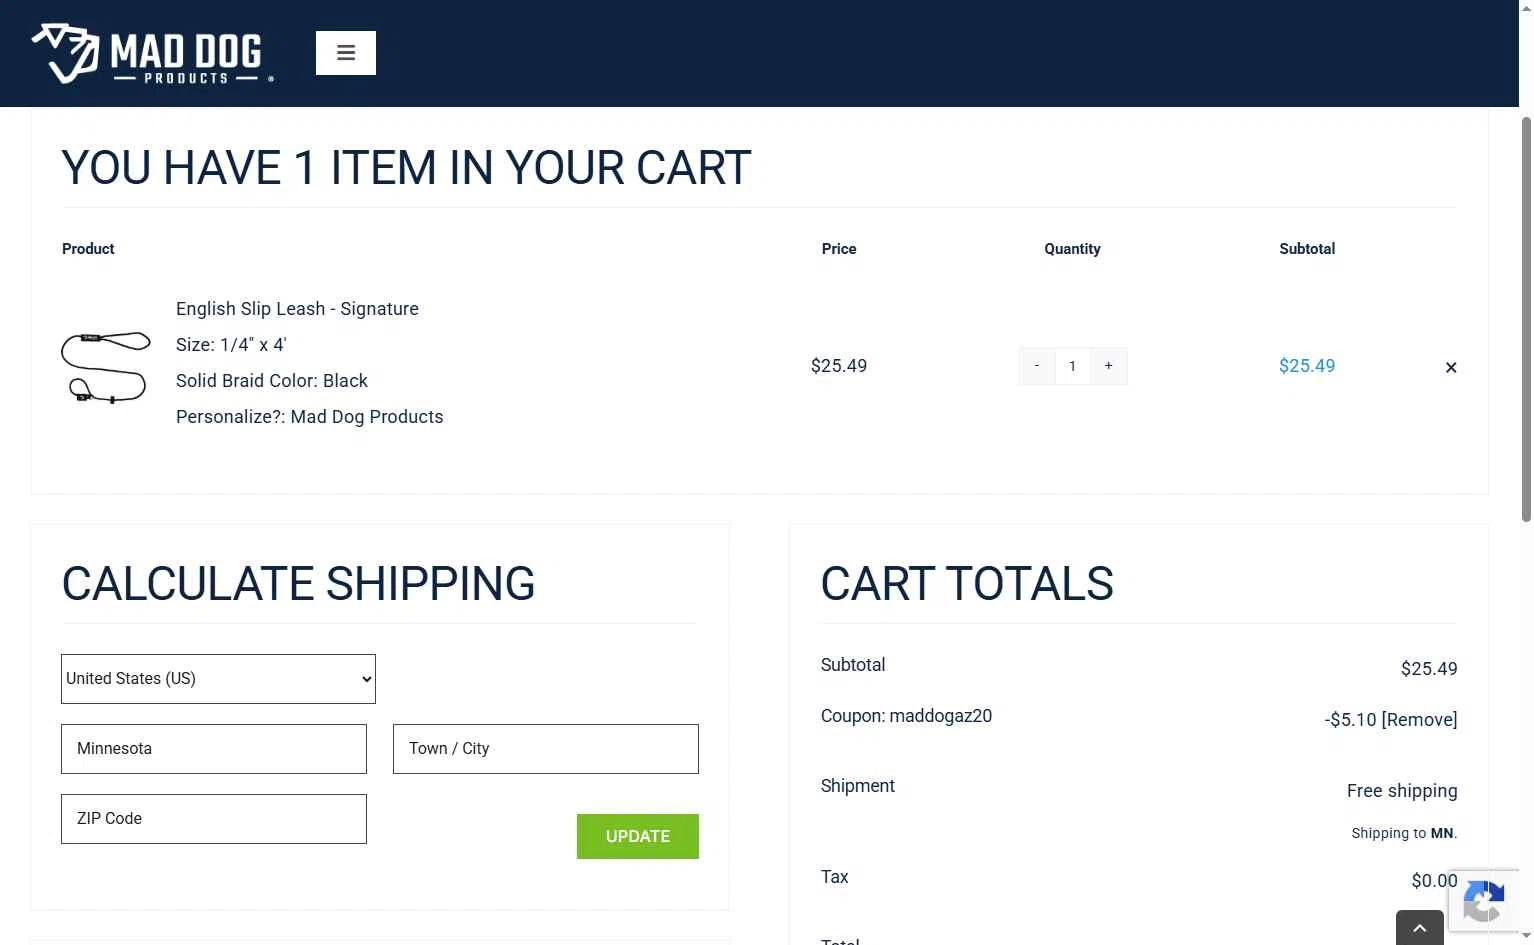Click the $25.49 item subtotal amount
Image resolution: width=1534 pixels, height=945 pixels.
(1307, 366)
